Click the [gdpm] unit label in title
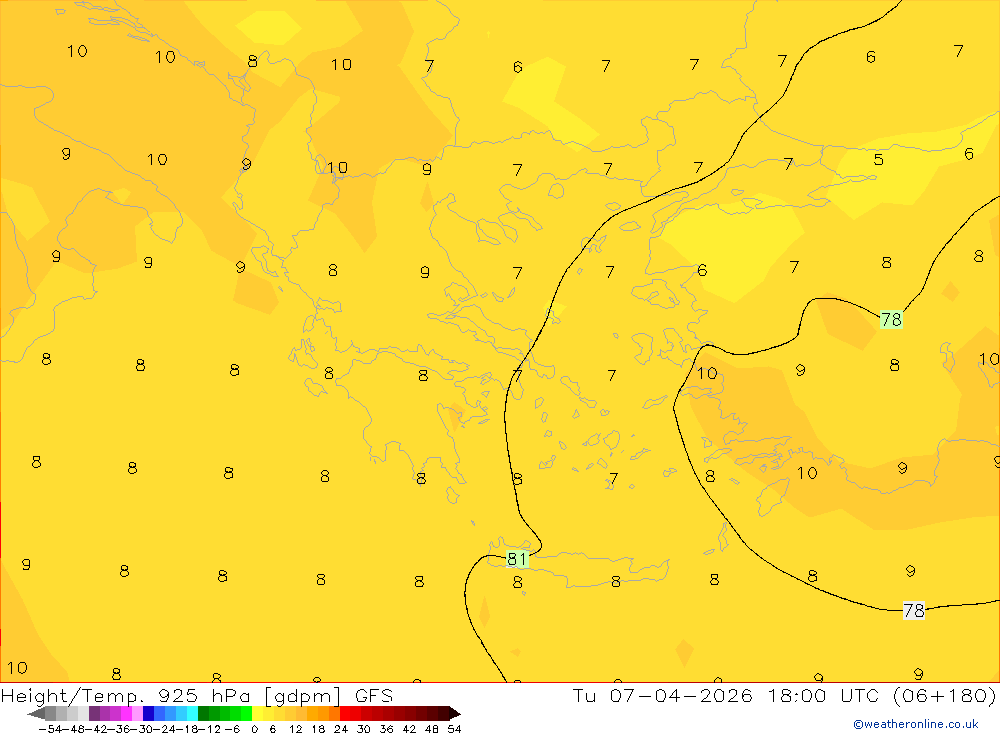 (302, 696)
